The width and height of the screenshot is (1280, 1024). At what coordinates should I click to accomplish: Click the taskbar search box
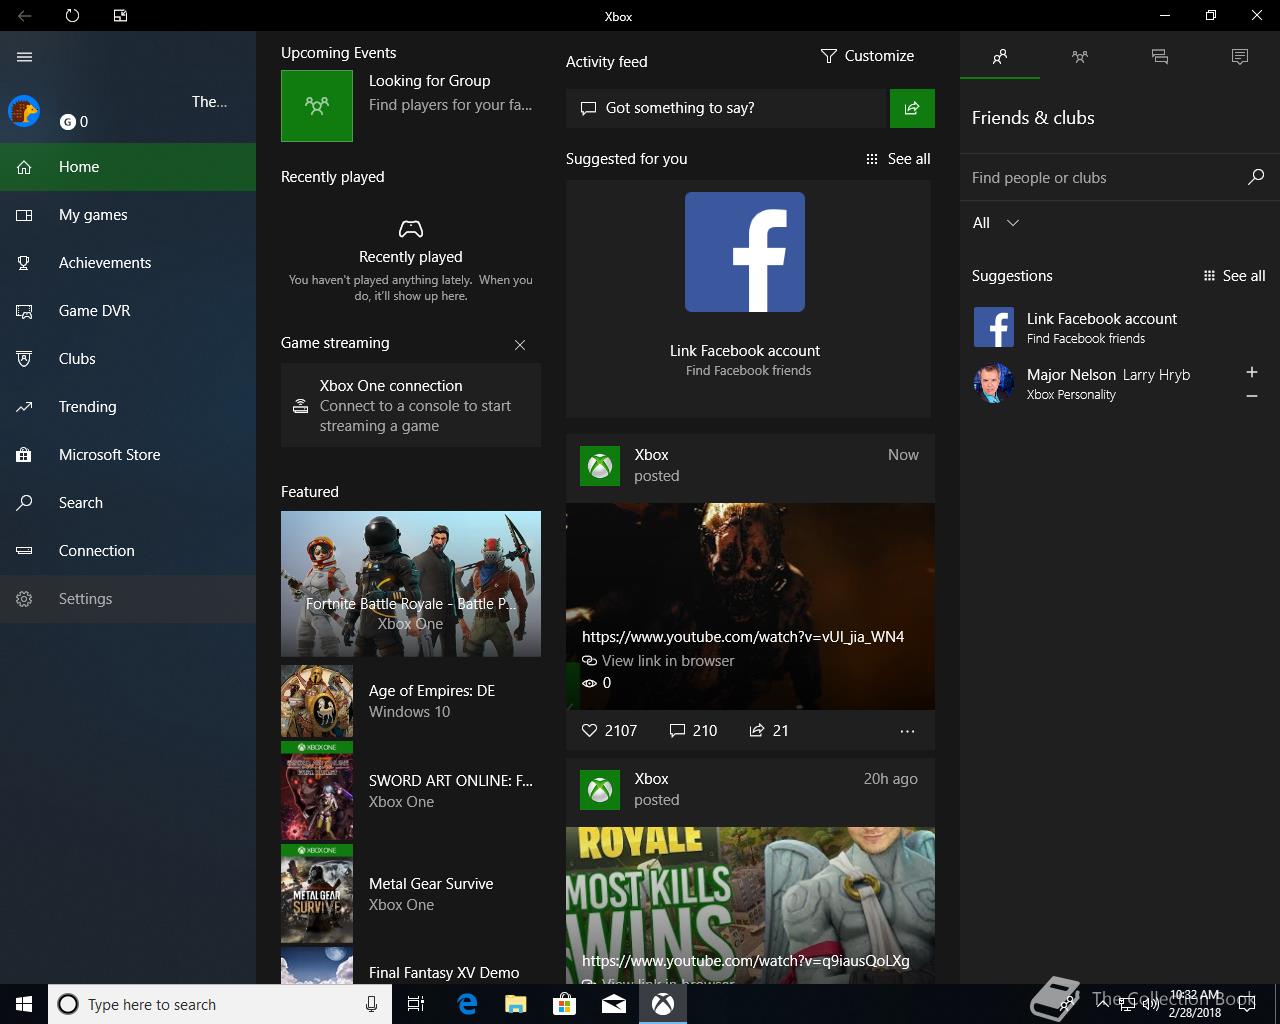pos(220,1004)
